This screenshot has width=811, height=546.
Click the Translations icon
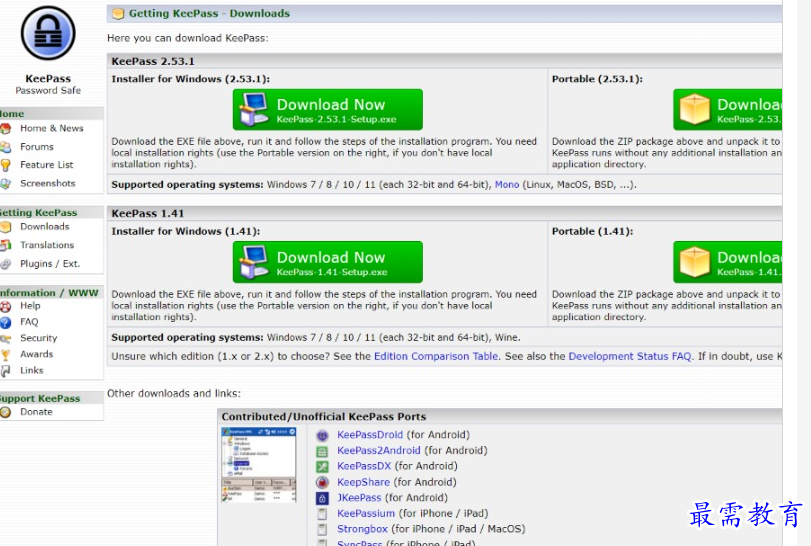point(6,245)
